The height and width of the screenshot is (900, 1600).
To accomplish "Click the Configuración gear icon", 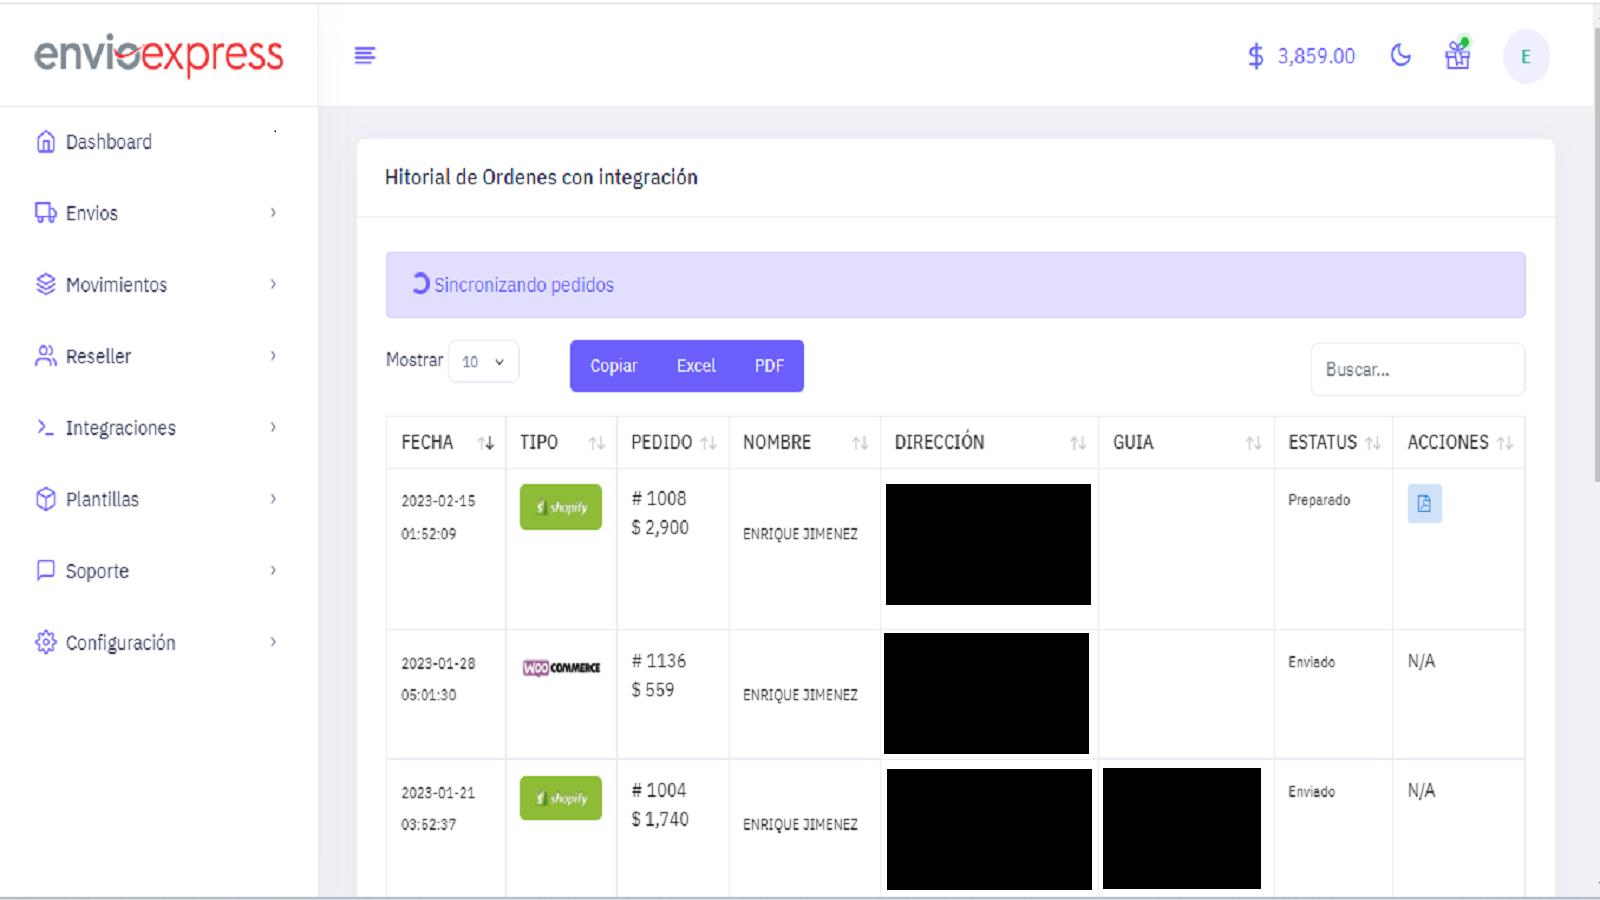I will (46, 642).
